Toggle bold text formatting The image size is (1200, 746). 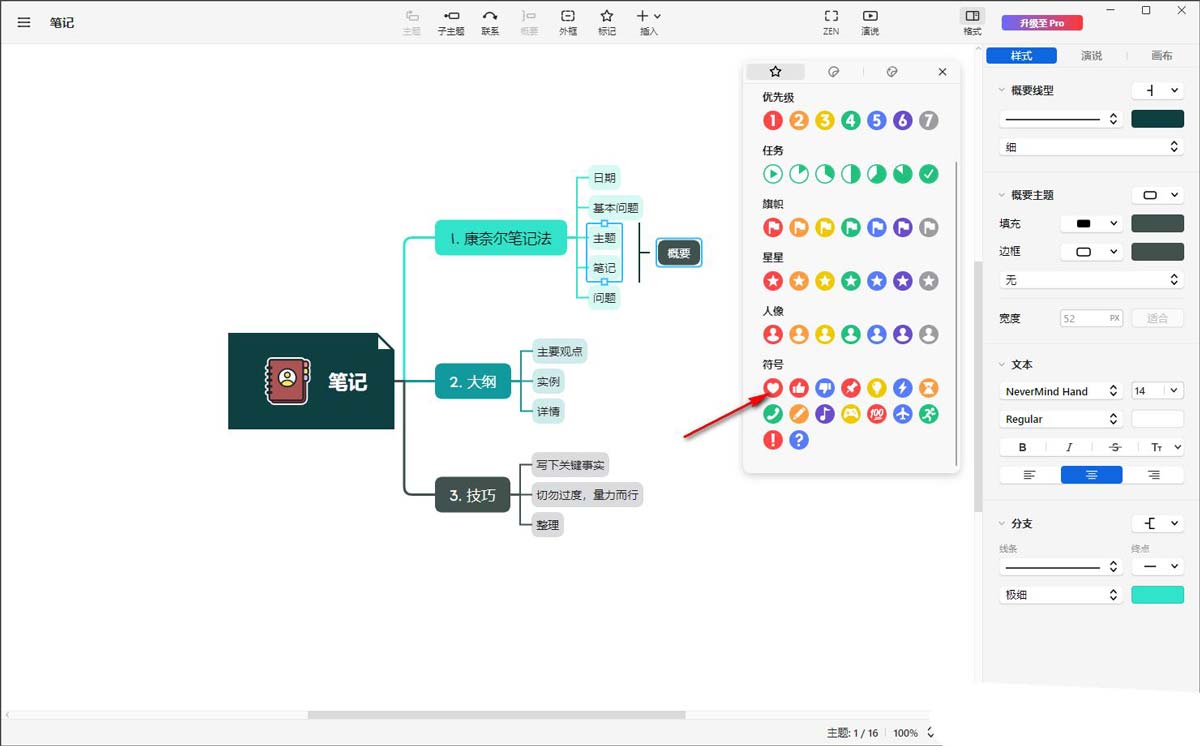coord(1022,447)
